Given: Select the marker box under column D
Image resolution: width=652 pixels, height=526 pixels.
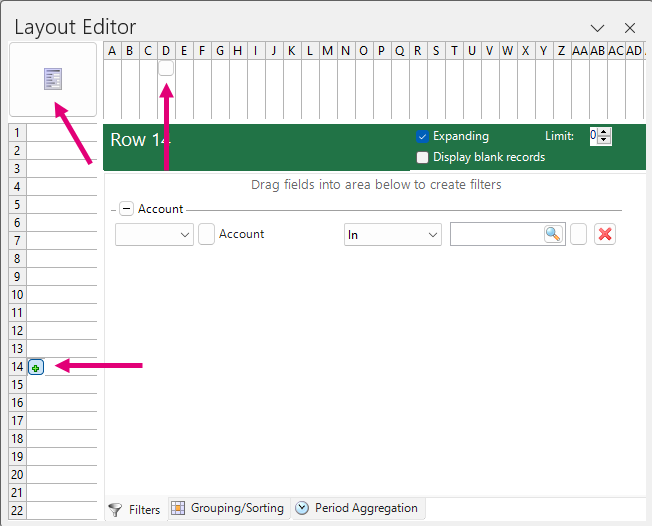Looking at the screenshot, I should point(166,68).
